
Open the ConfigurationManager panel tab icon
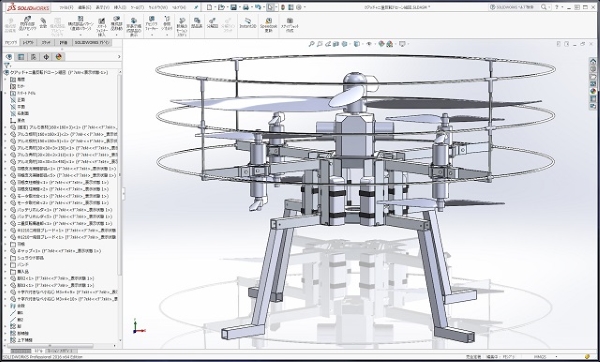pyautogui.click(x=34, y=57)
